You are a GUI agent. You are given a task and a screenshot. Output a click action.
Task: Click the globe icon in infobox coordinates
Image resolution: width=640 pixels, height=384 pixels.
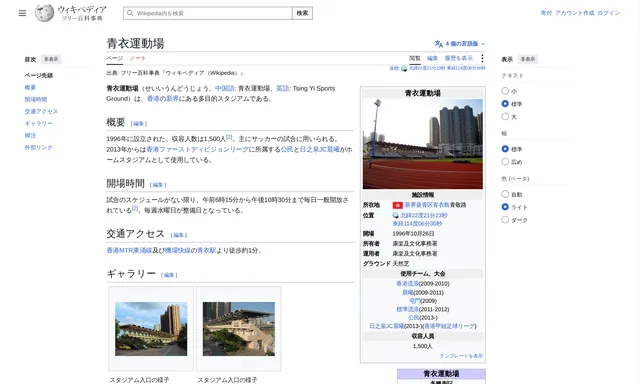point(396,215)
